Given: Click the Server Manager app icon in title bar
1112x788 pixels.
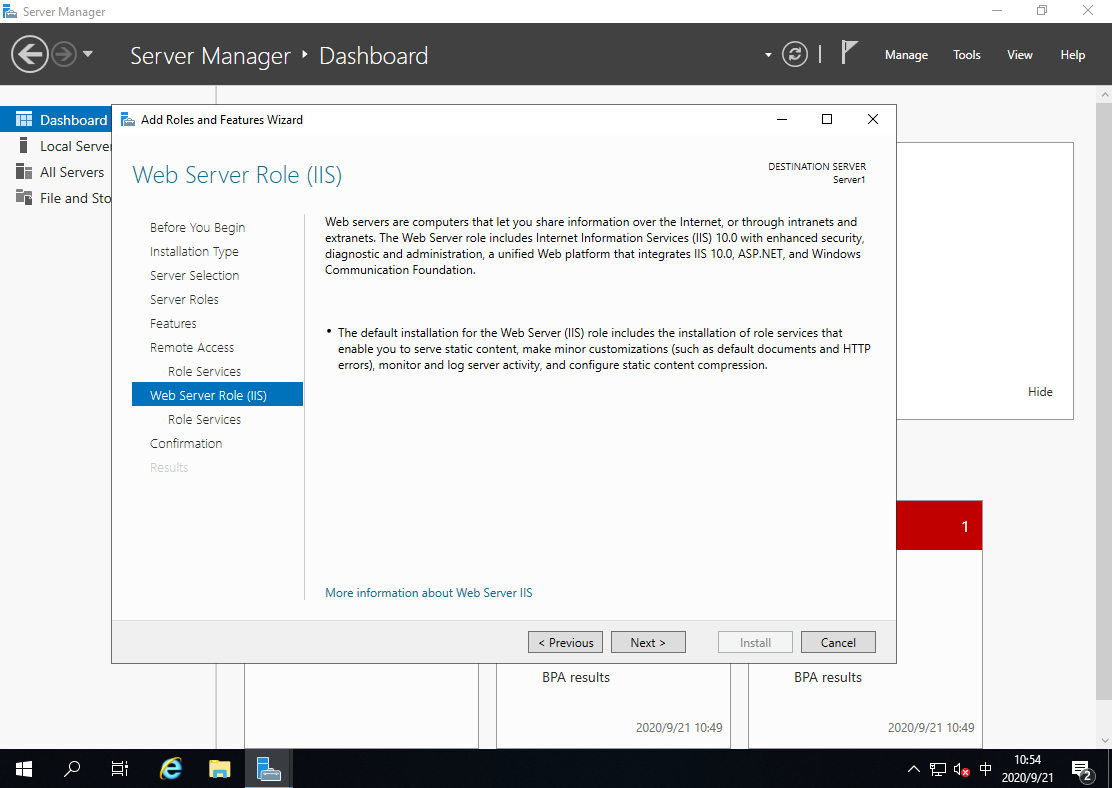Looking at the screenshot, I should click(x=10, y=11).
